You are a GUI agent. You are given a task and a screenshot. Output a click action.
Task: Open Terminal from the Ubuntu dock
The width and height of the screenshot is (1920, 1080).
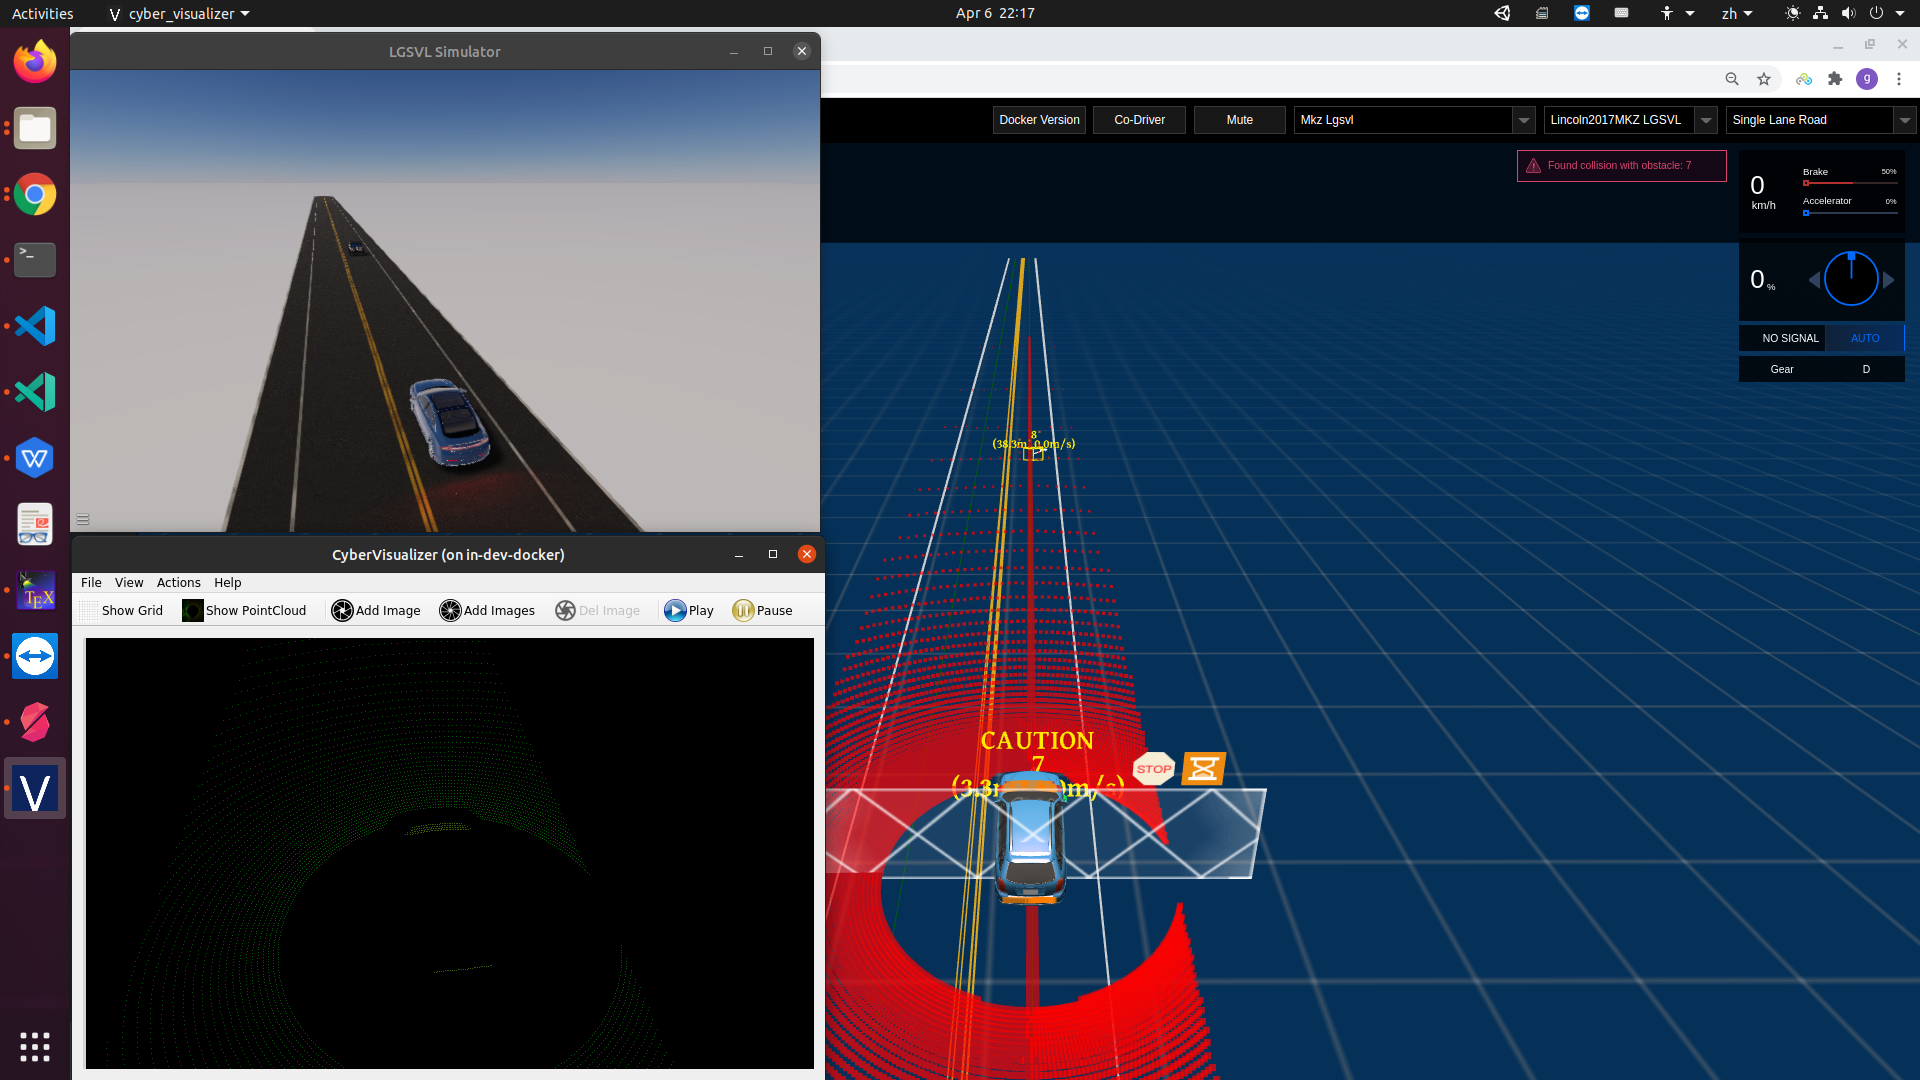pos(34,260)
